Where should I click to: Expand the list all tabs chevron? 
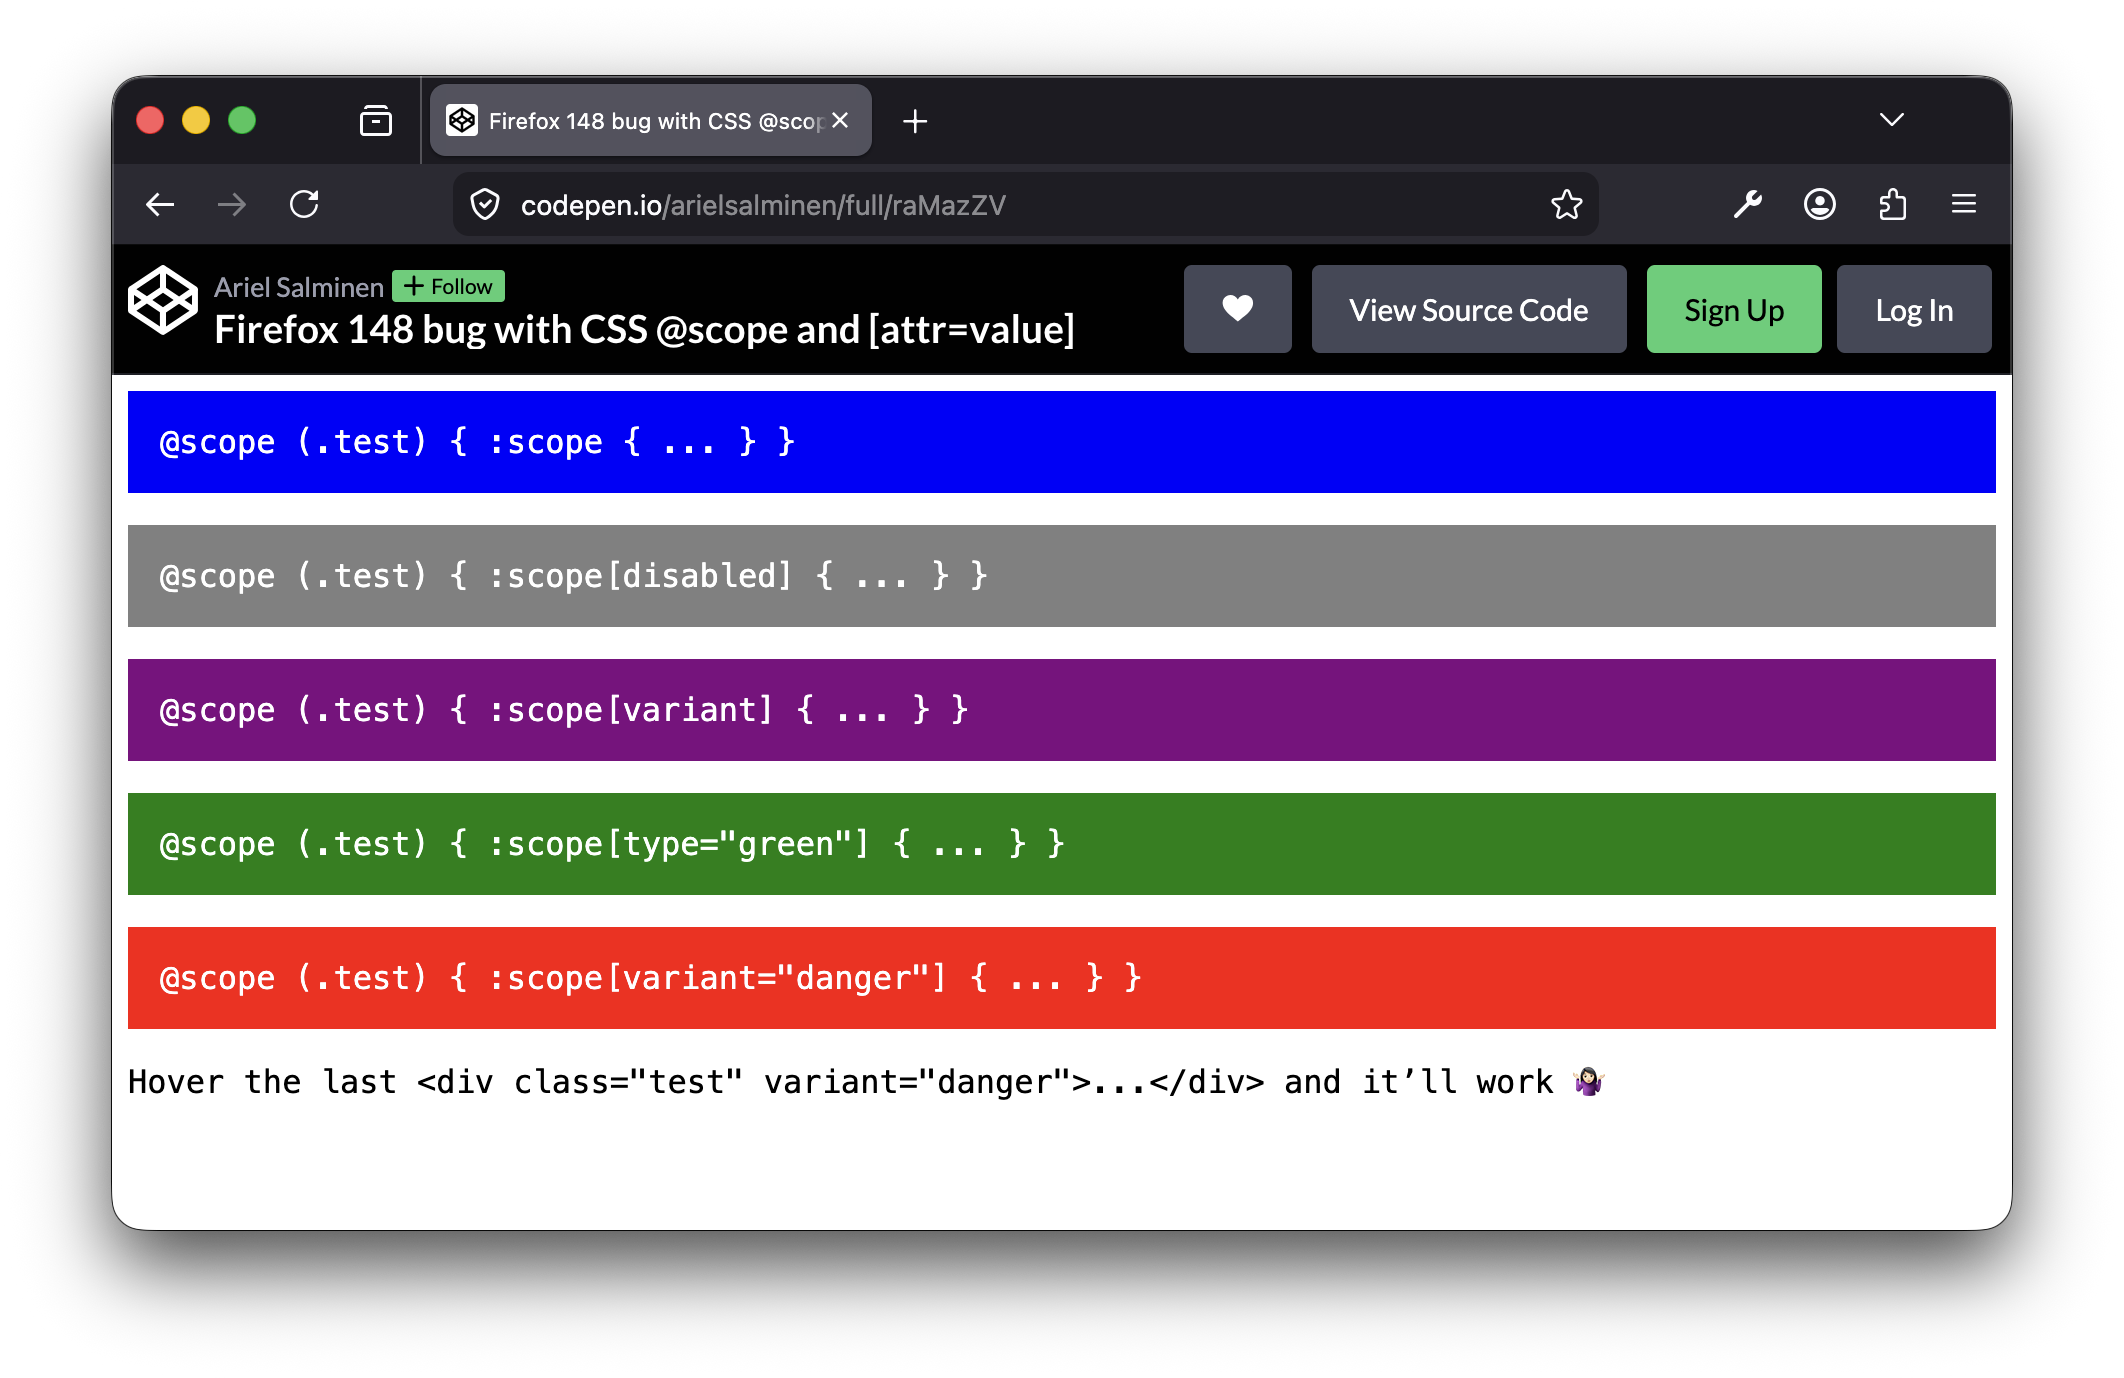[1891, 120]
